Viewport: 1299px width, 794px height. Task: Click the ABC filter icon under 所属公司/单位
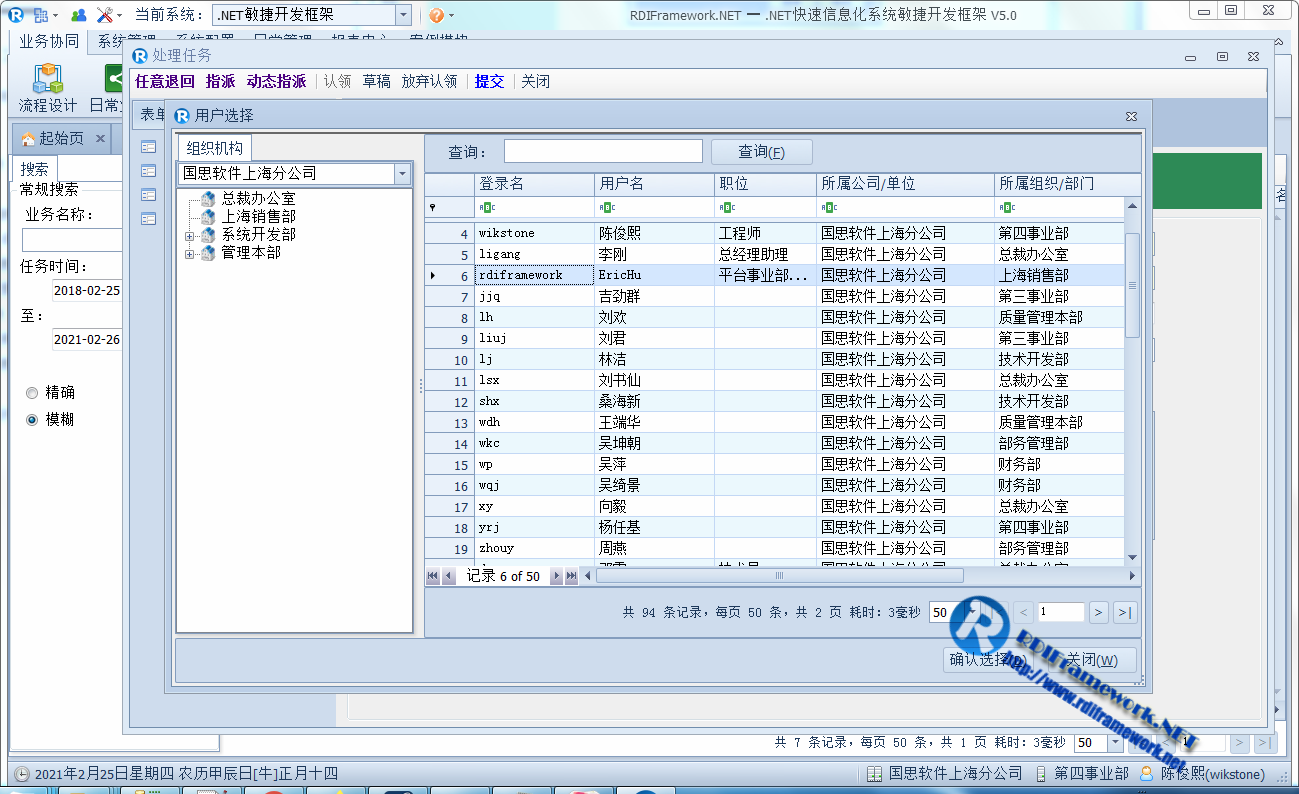829,208
